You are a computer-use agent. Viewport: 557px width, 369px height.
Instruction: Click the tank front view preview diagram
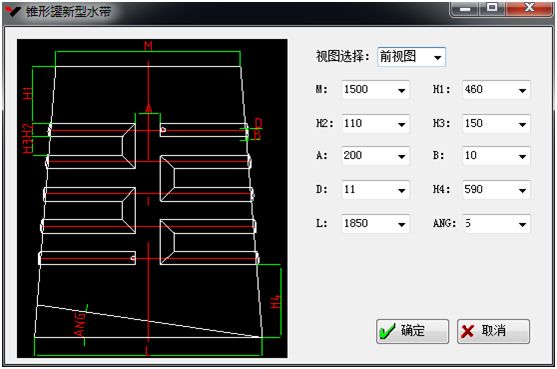[152, 198]
